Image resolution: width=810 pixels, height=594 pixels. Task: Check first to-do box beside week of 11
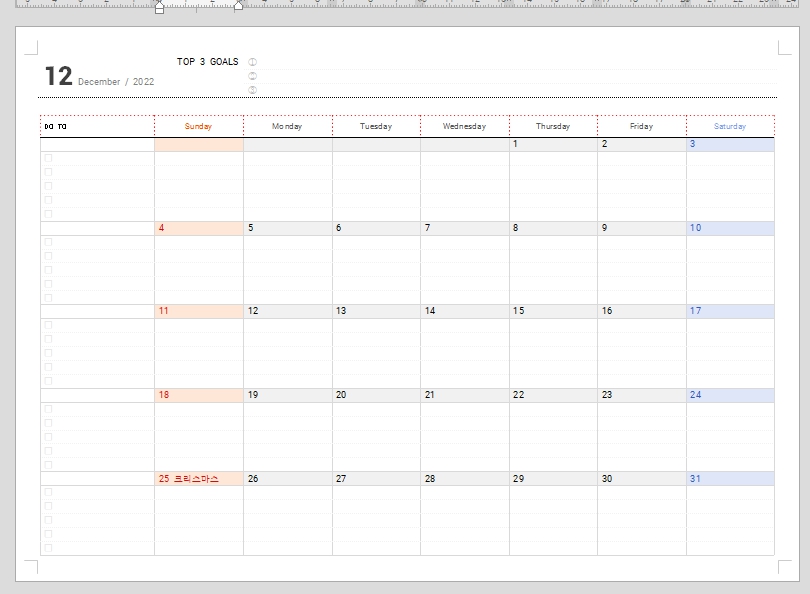coord(49,325)
